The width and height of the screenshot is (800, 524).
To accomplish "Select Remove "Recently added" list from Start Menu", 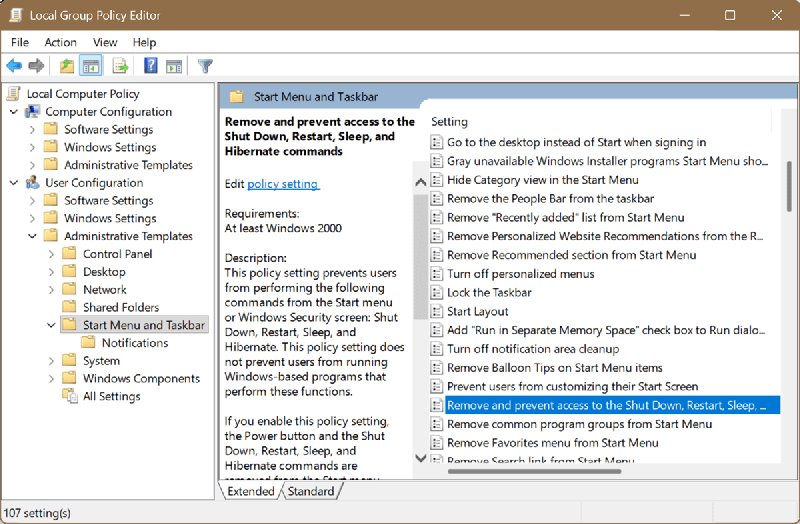I will coord(565,217).
